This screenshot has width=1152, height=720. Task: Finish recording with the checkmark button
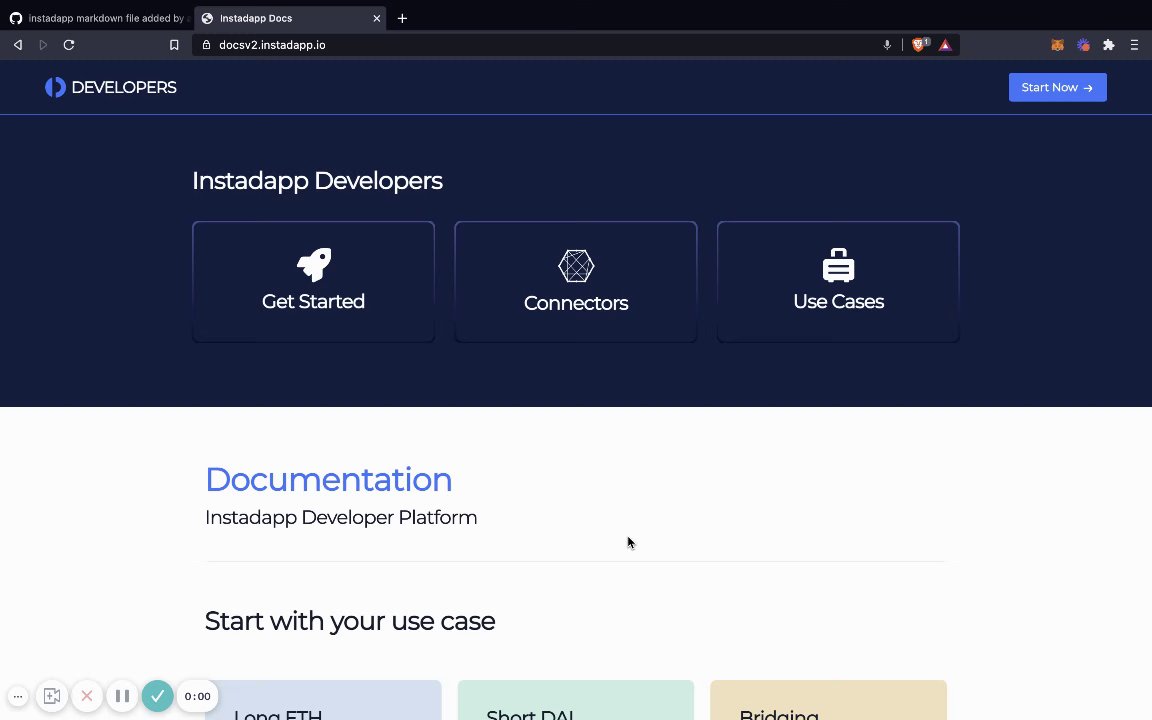pos(157,696)
